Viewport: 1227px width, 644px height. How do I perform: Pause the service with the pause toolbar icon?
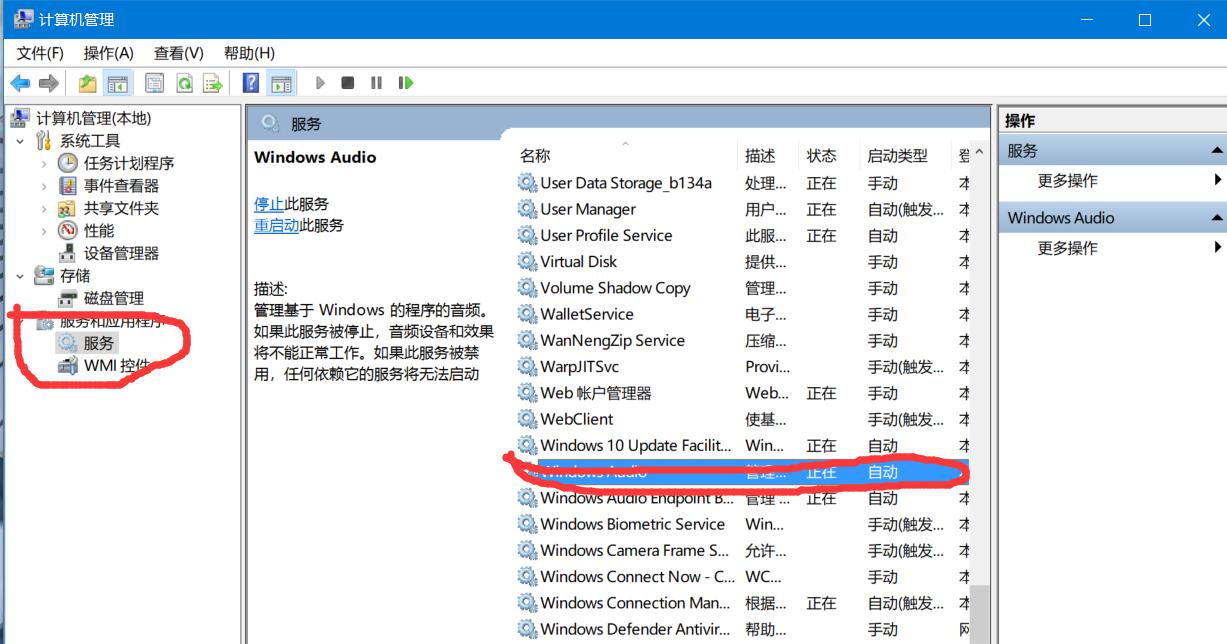click(375, 82)
